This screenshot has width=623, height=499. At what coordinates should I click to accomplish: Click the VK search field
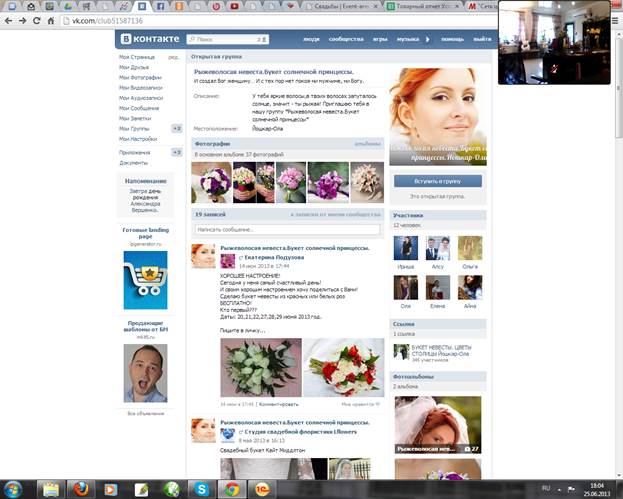pos(228,39)
